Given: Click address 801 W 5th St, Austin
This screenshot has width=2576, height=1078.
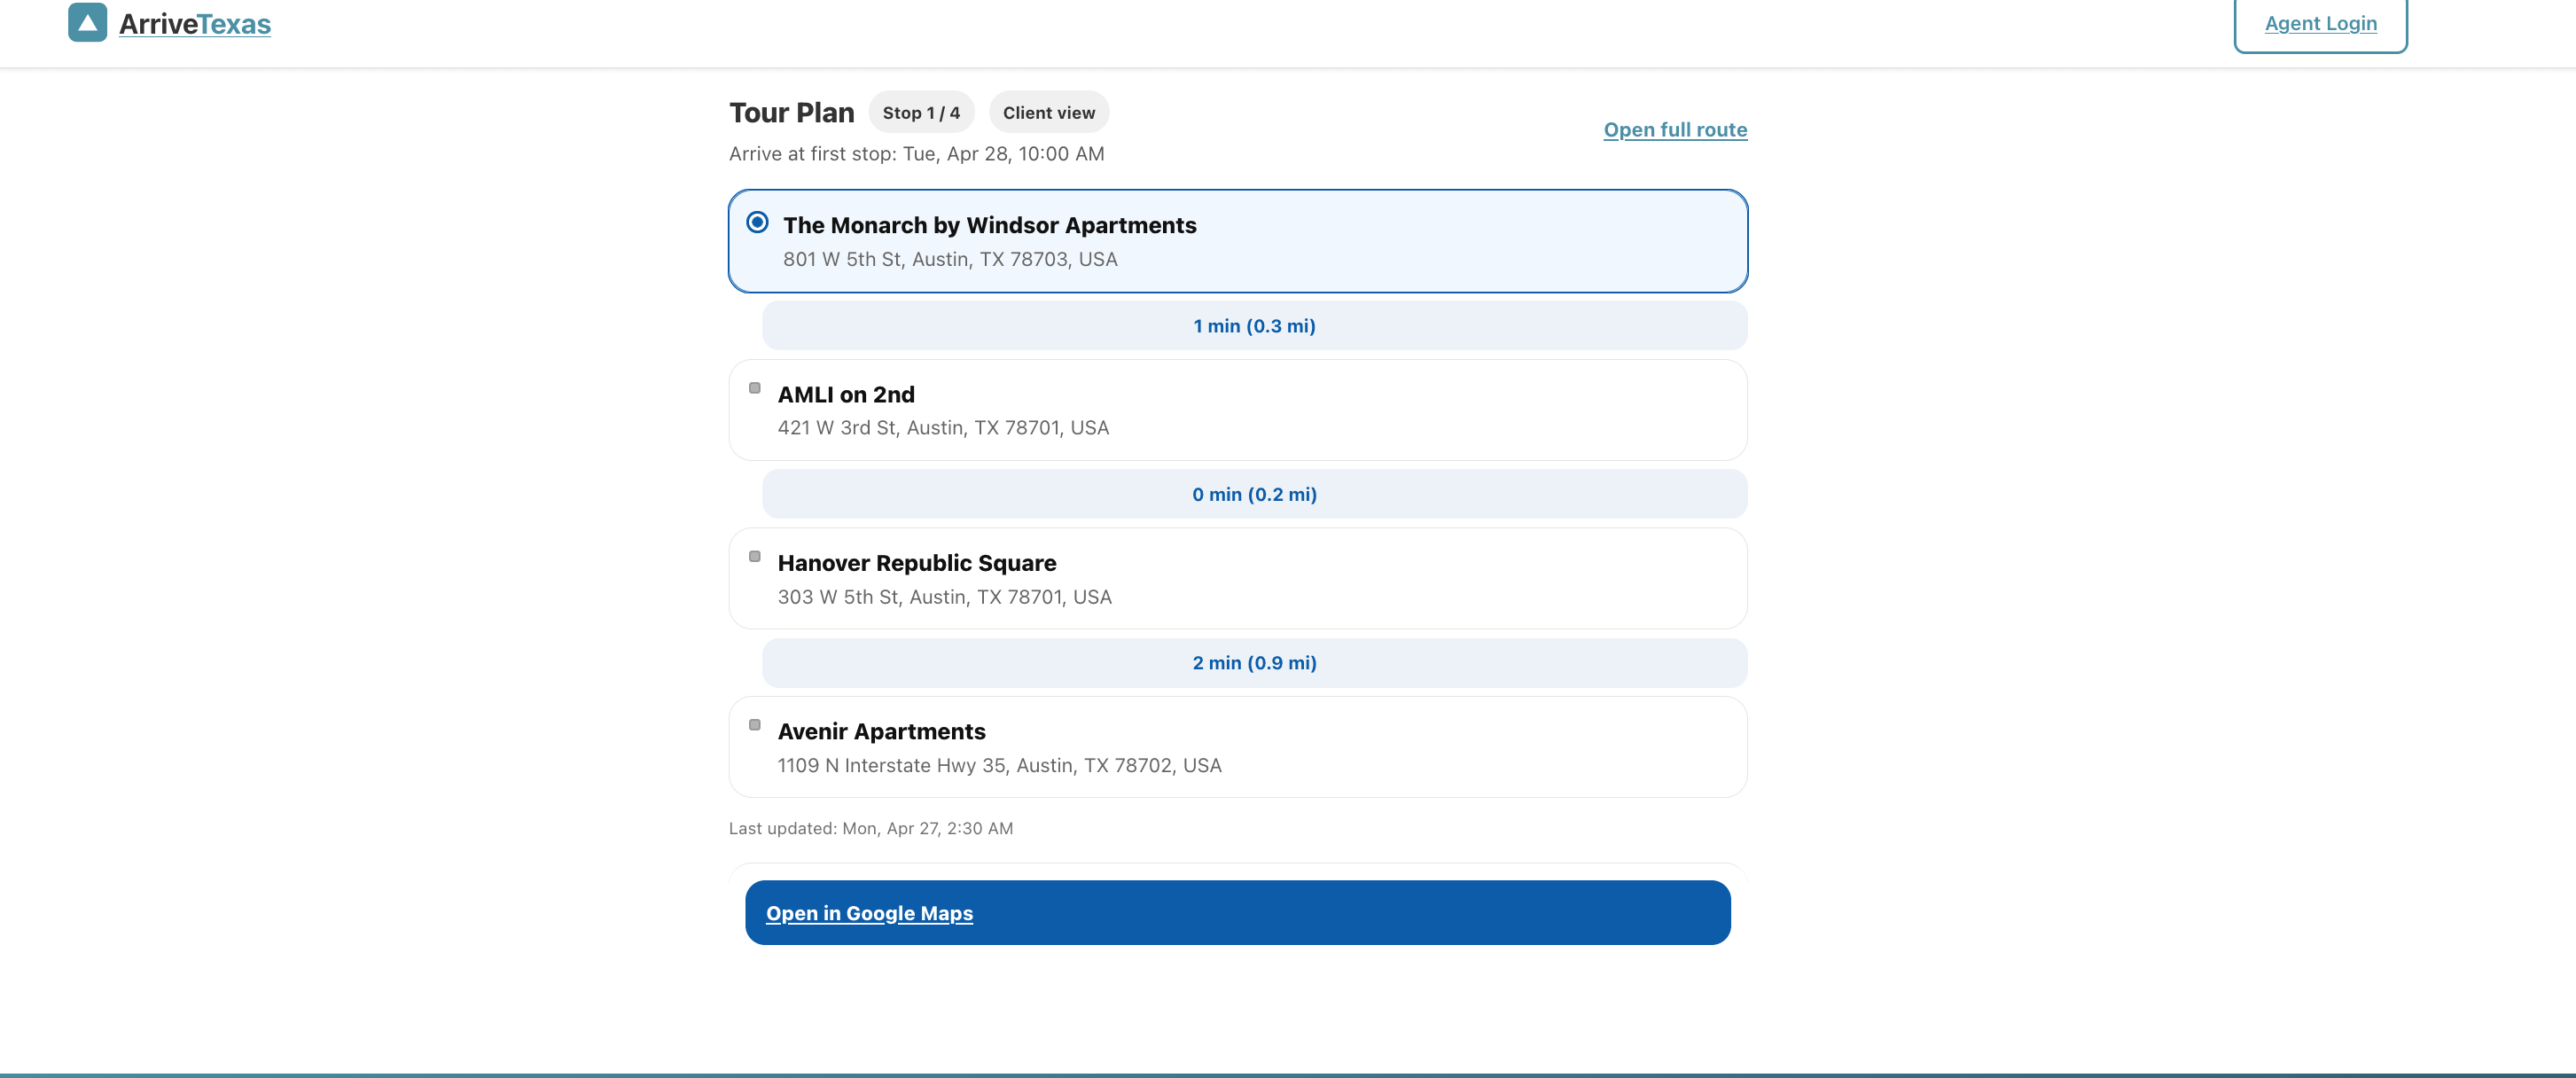Looking at the screenshot, I should 950,259.
